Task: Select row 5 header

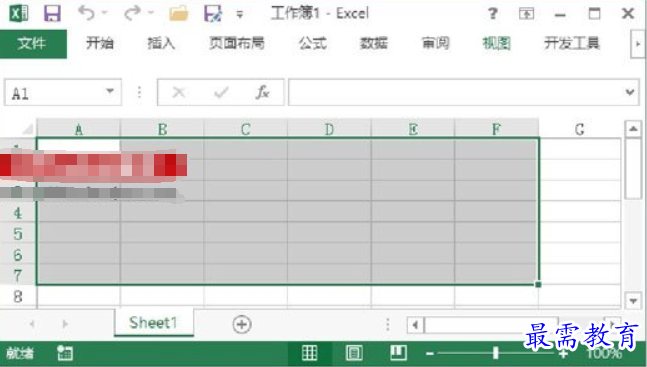Action: click(x=18, y=233)
